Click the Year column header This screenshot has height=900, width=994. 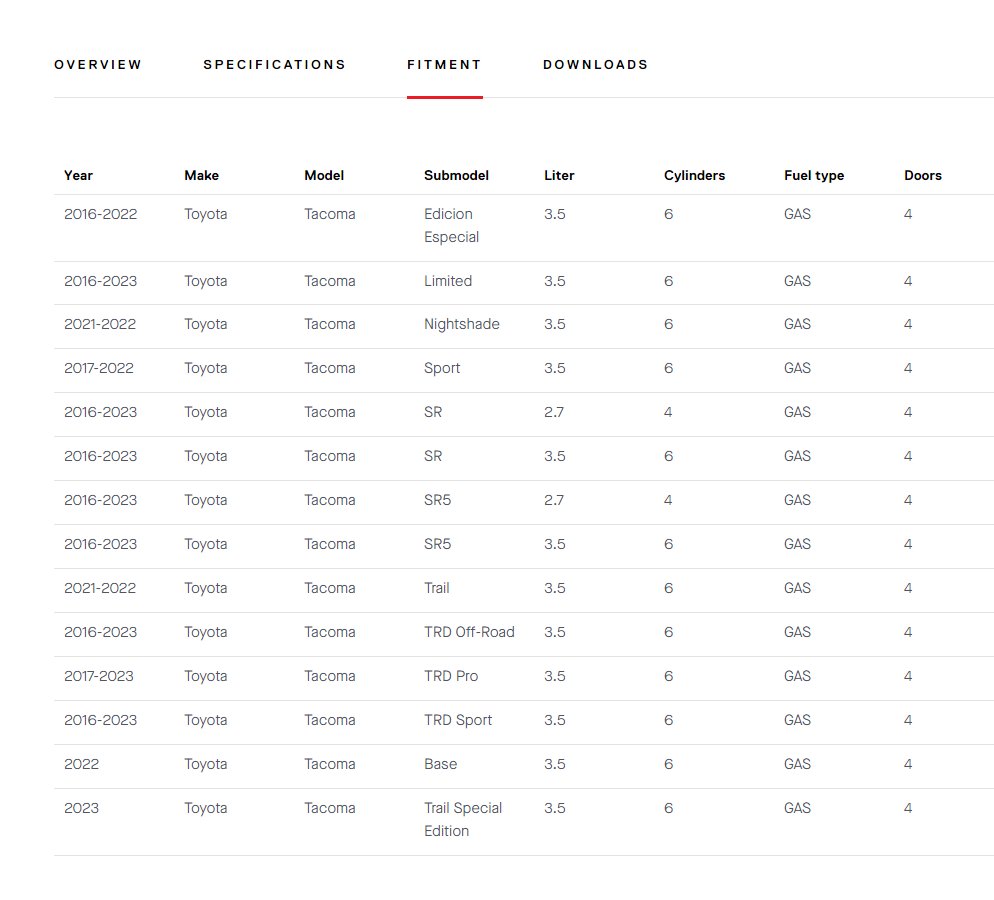(79, 176)
